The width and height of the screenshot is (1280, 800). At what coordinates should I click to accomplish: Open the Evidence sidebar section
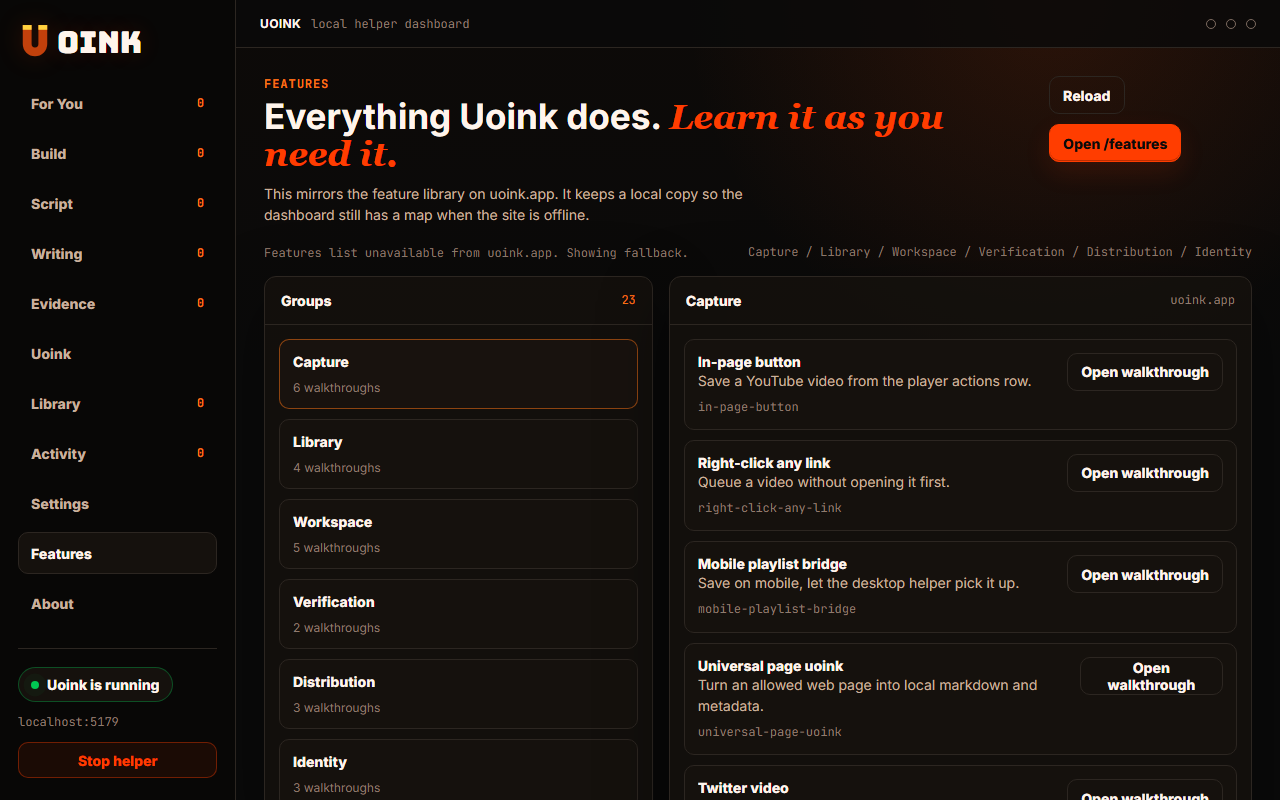[117, 304]
